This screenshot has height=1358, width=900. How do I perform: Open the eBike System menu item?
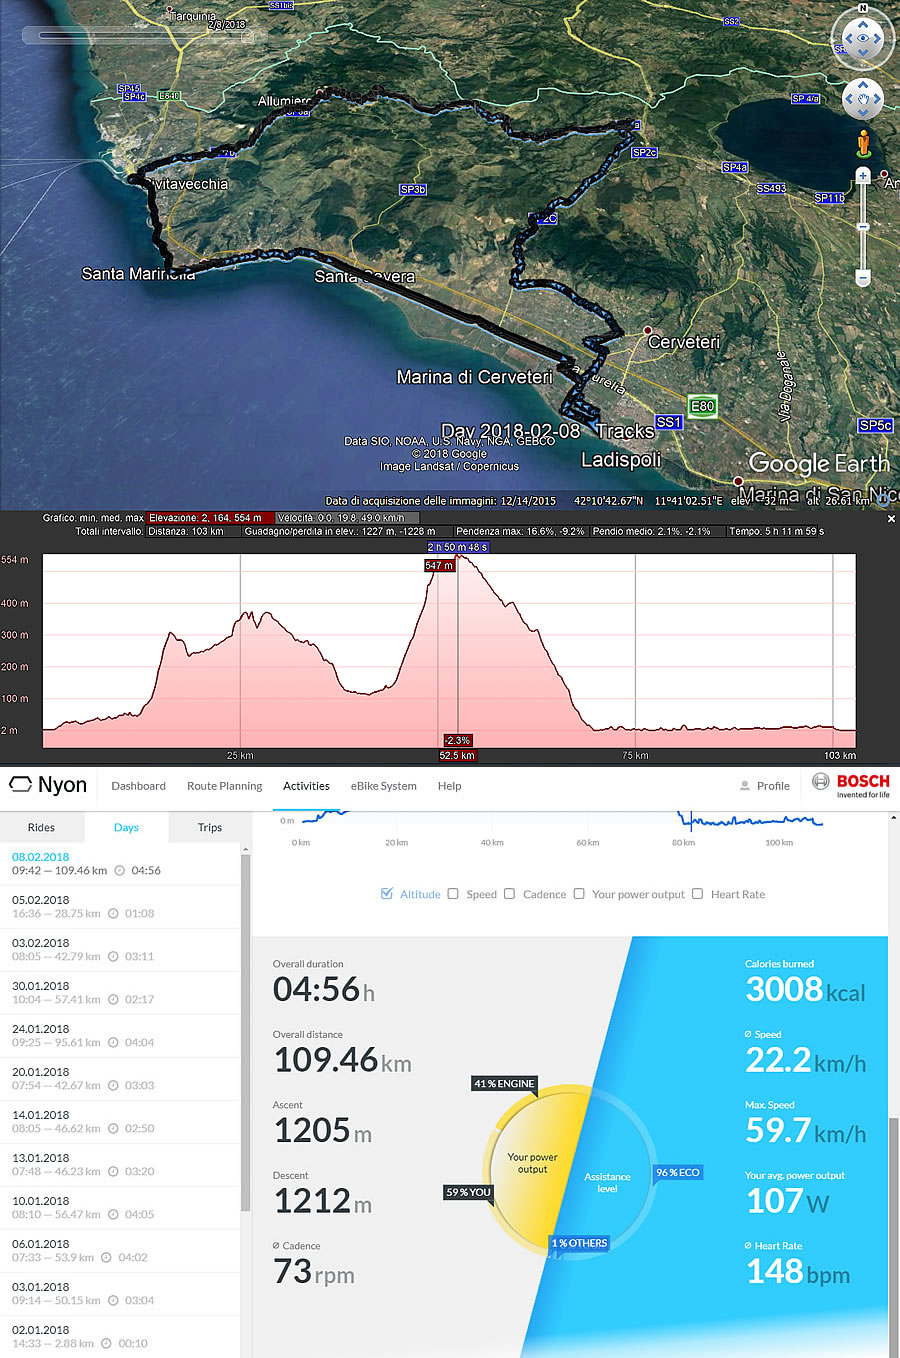[383, 786]
